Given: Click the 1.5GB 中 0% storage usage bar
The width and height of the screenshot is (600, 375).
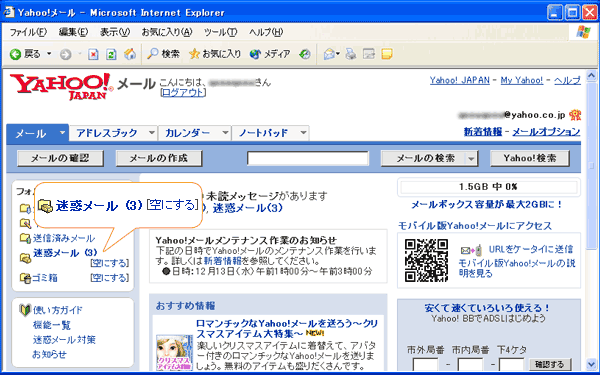Looking at the screenshot, I should [x=489, y=187].
